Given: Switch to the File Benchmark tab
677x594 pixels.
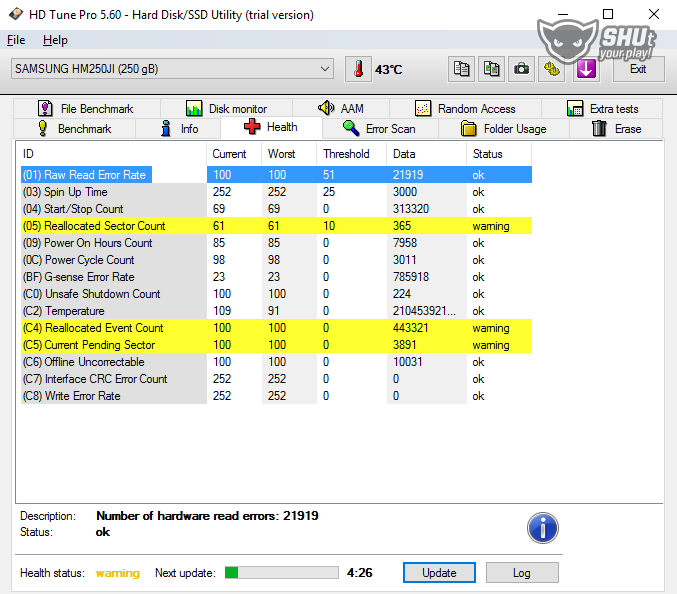Looking at the screenshot, I should point(87,108).
